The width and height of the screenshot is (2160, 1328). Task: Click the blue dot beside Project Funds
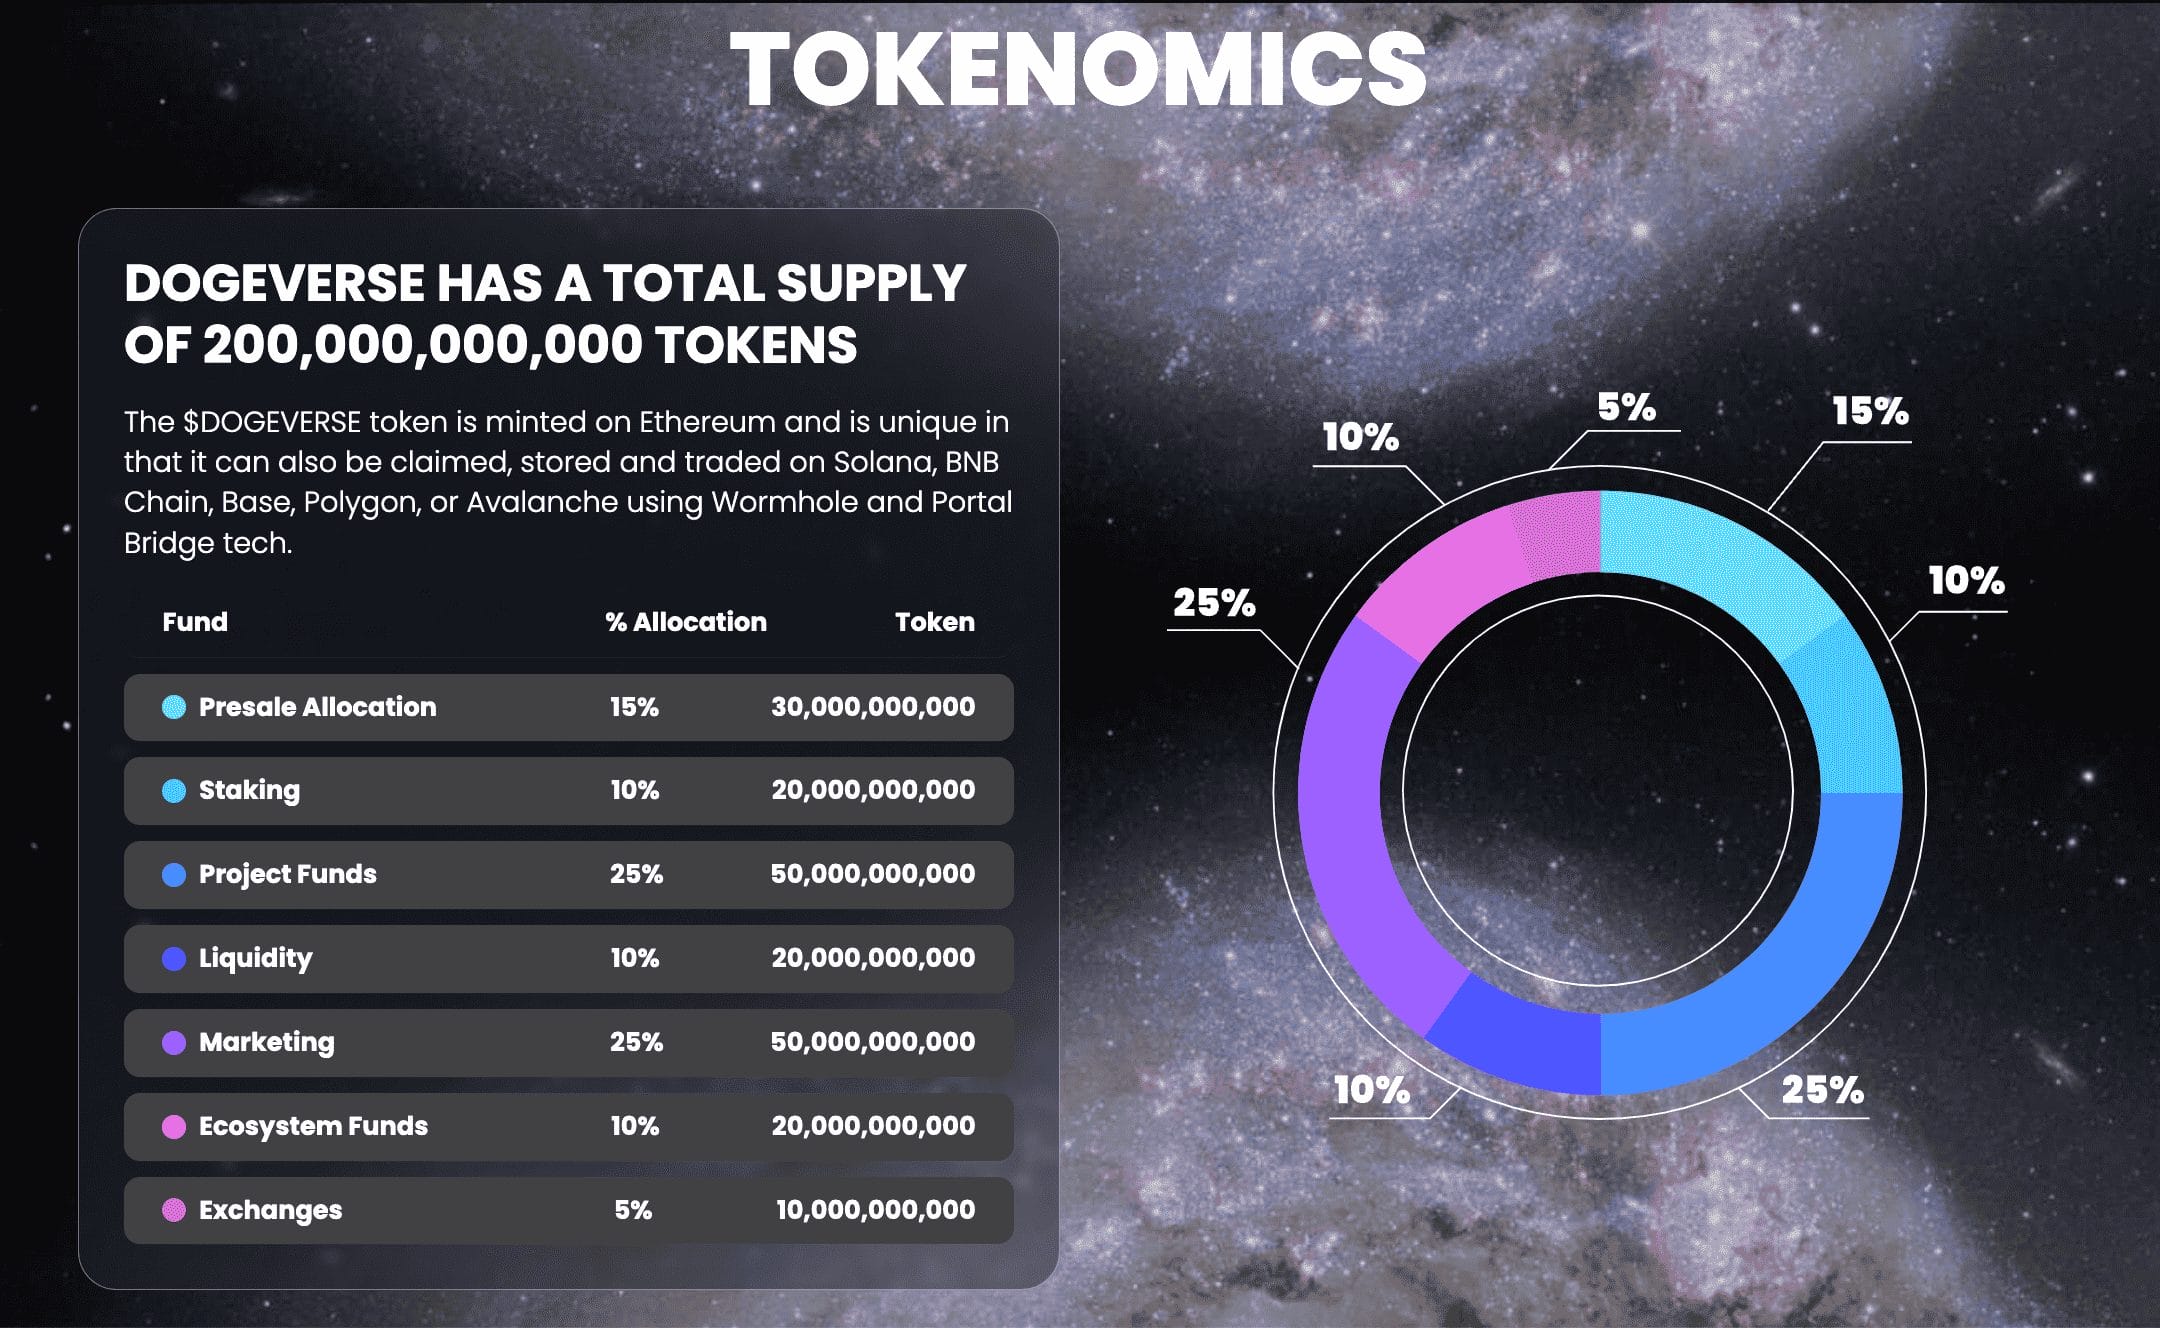point(174,875)
